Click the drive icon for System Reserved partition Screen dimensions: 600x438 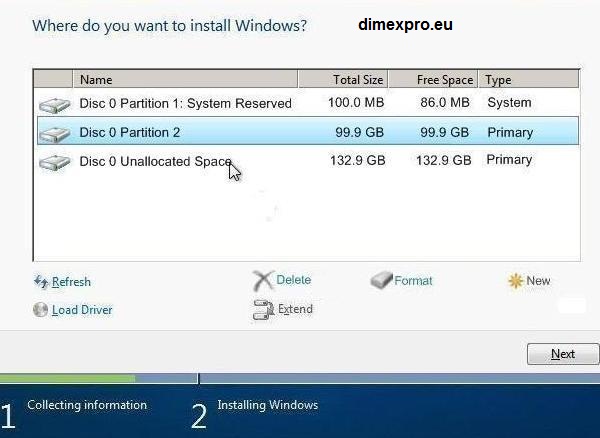[x=54, y=105]
